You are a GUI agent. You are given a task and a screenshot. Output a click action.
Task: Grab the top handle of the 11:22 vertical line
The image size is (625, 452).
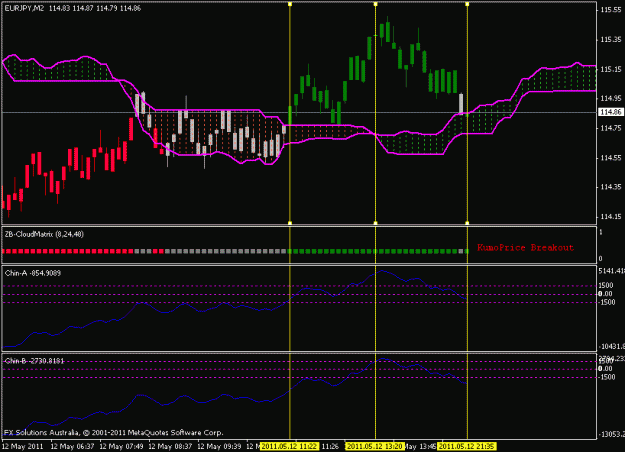tap(290, 4)
